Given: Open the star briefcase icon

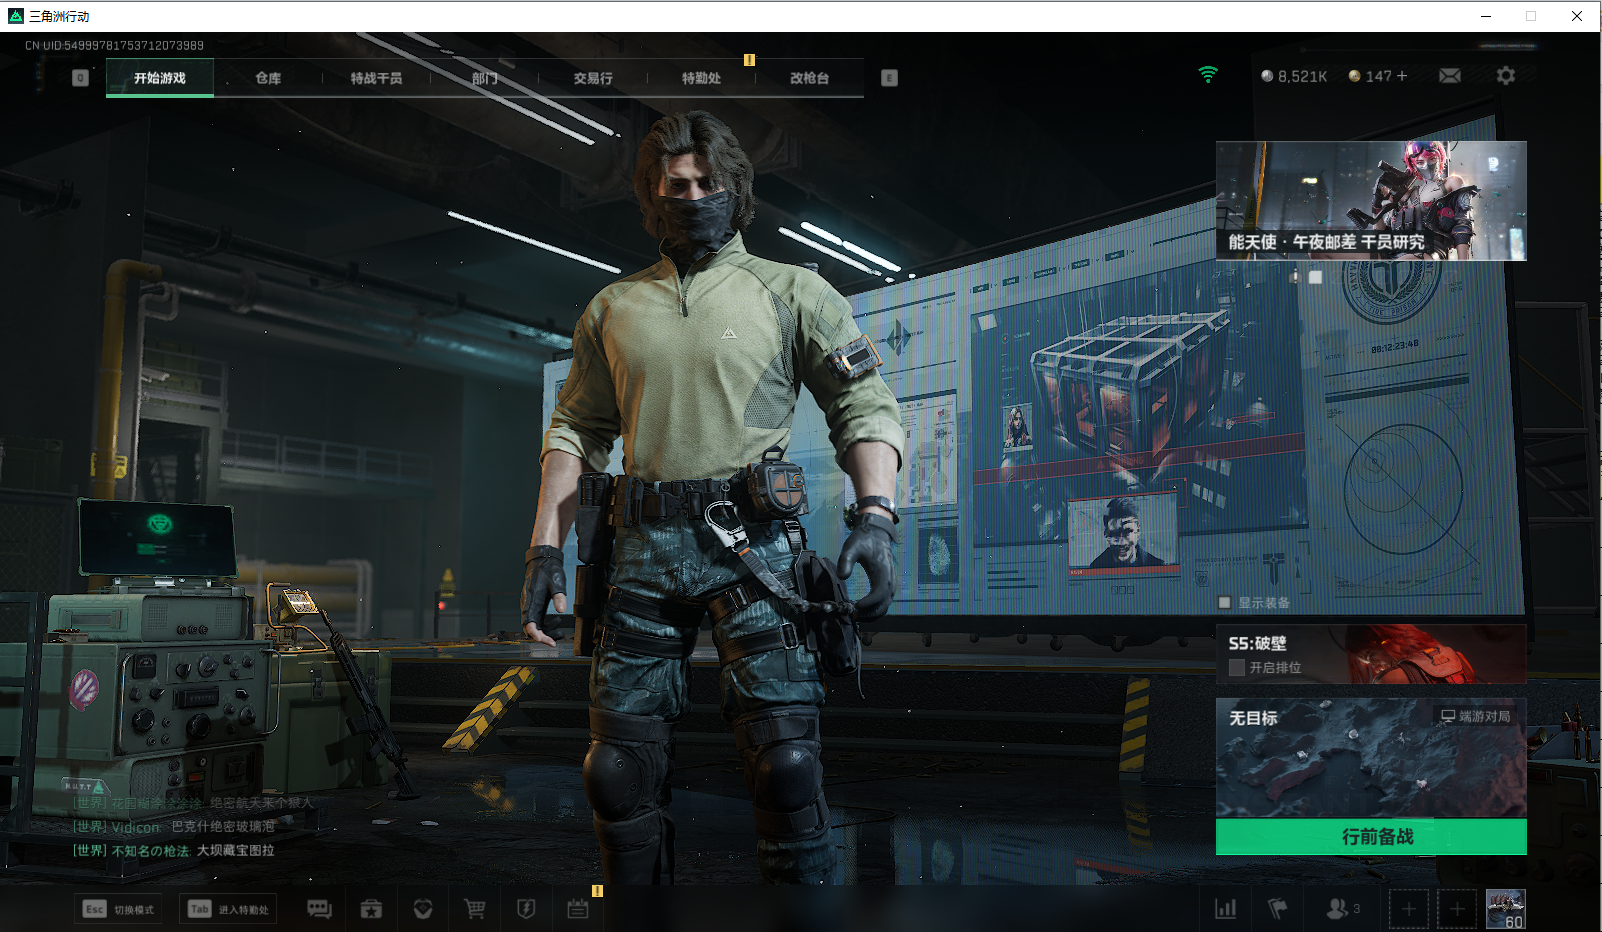Looking at the screenshot, I should [x=371, y=909].
